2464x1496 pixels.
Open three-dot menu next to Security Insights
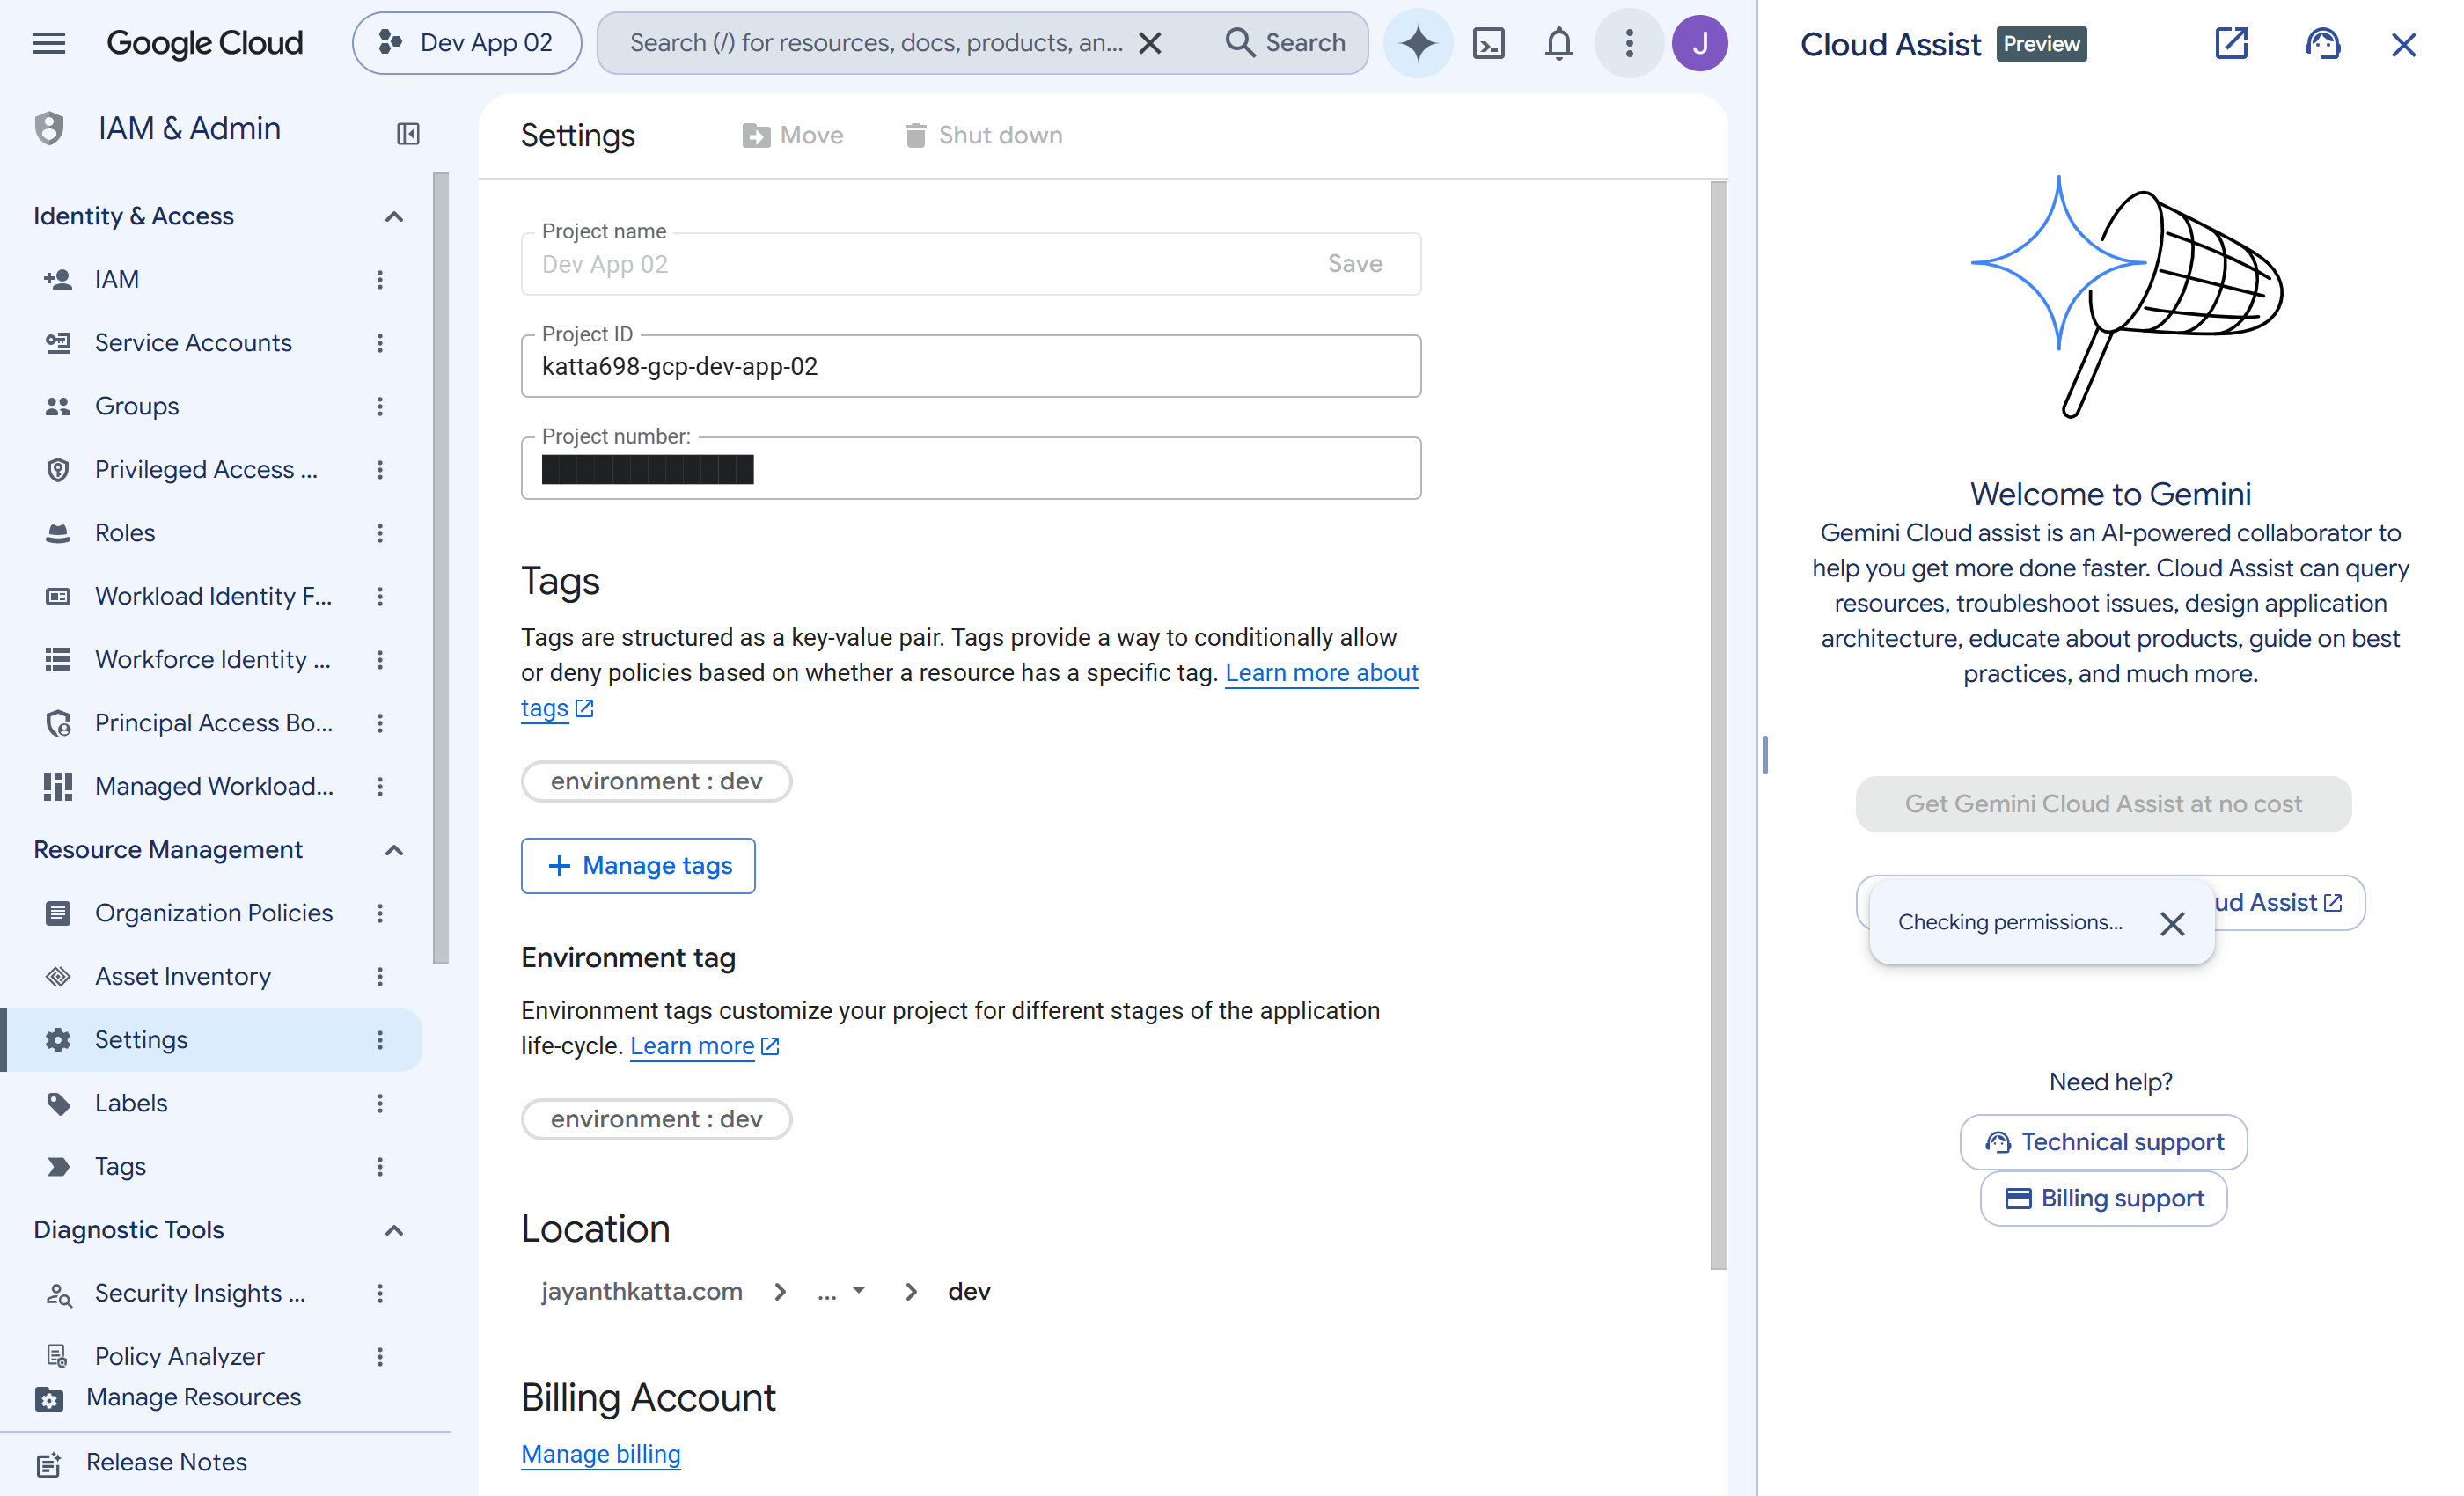point(380,1293)
